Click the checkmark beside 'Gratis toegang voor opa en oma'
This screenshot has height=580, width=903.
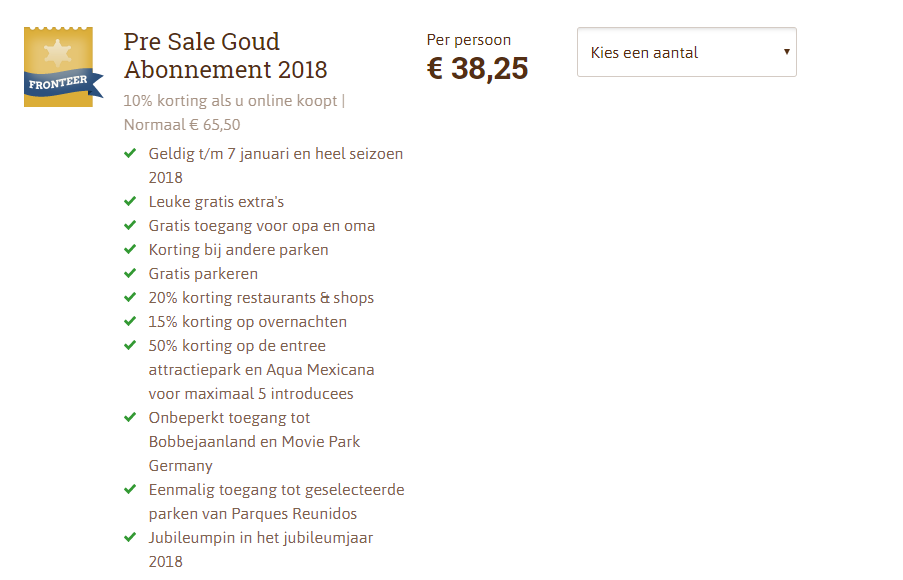pyautogui.click(x=130, y=226)
